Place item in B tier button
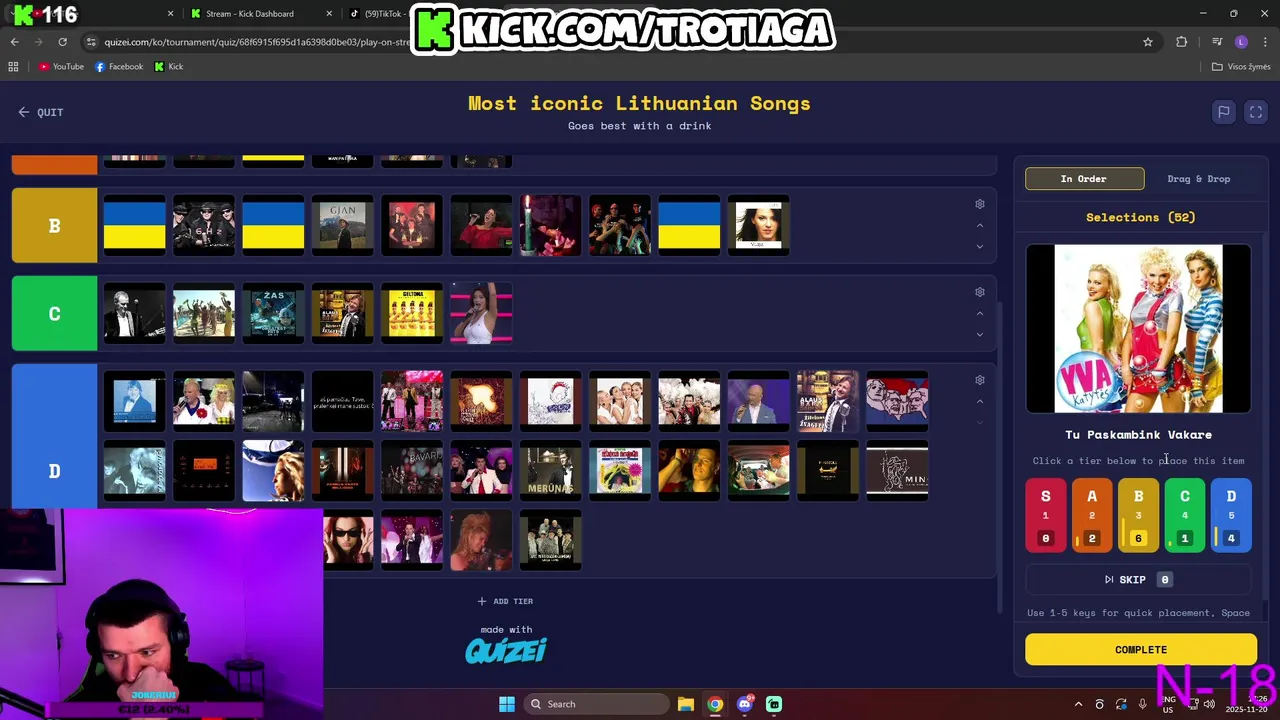 pyautogui.click(x=1138, y=516)
